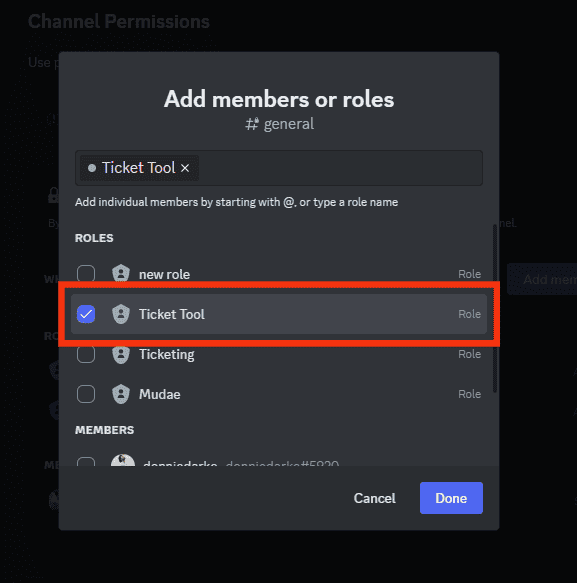Cancel adding members or roles
577x583 pixels.
374,498
